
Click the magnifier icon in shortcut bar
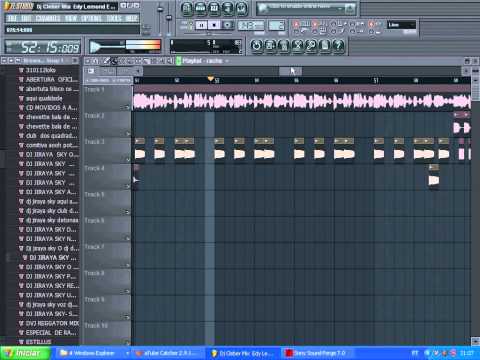(x=311, y=46)
